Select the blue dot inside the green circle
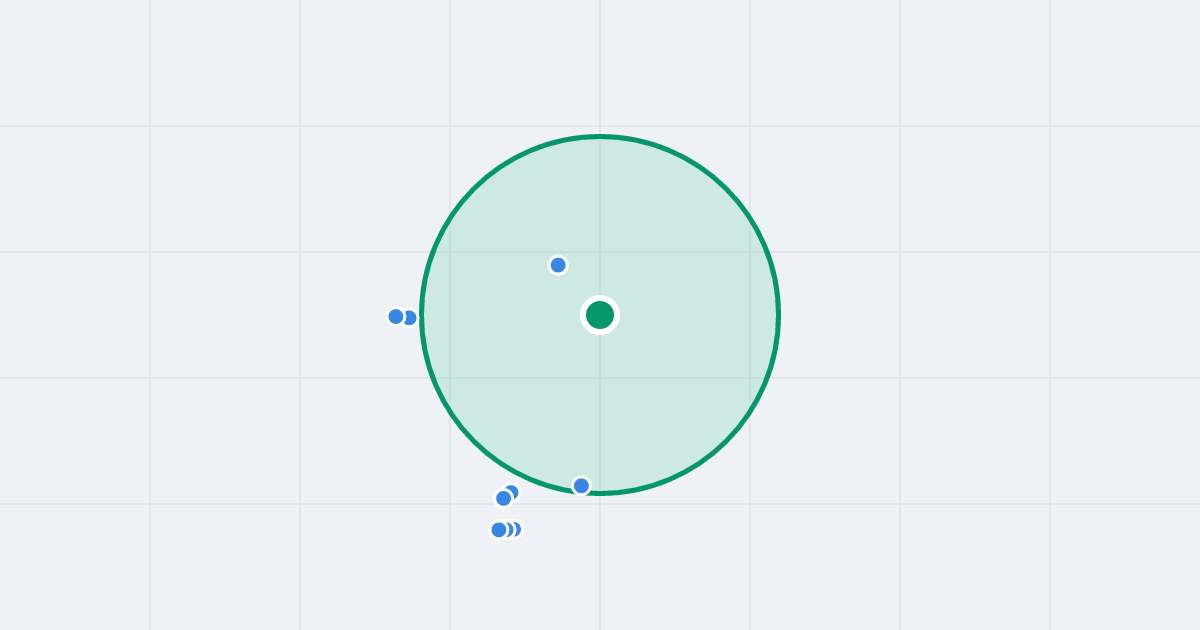The width and height of the screenshot is (1200, 630). [x=558, y=265]
